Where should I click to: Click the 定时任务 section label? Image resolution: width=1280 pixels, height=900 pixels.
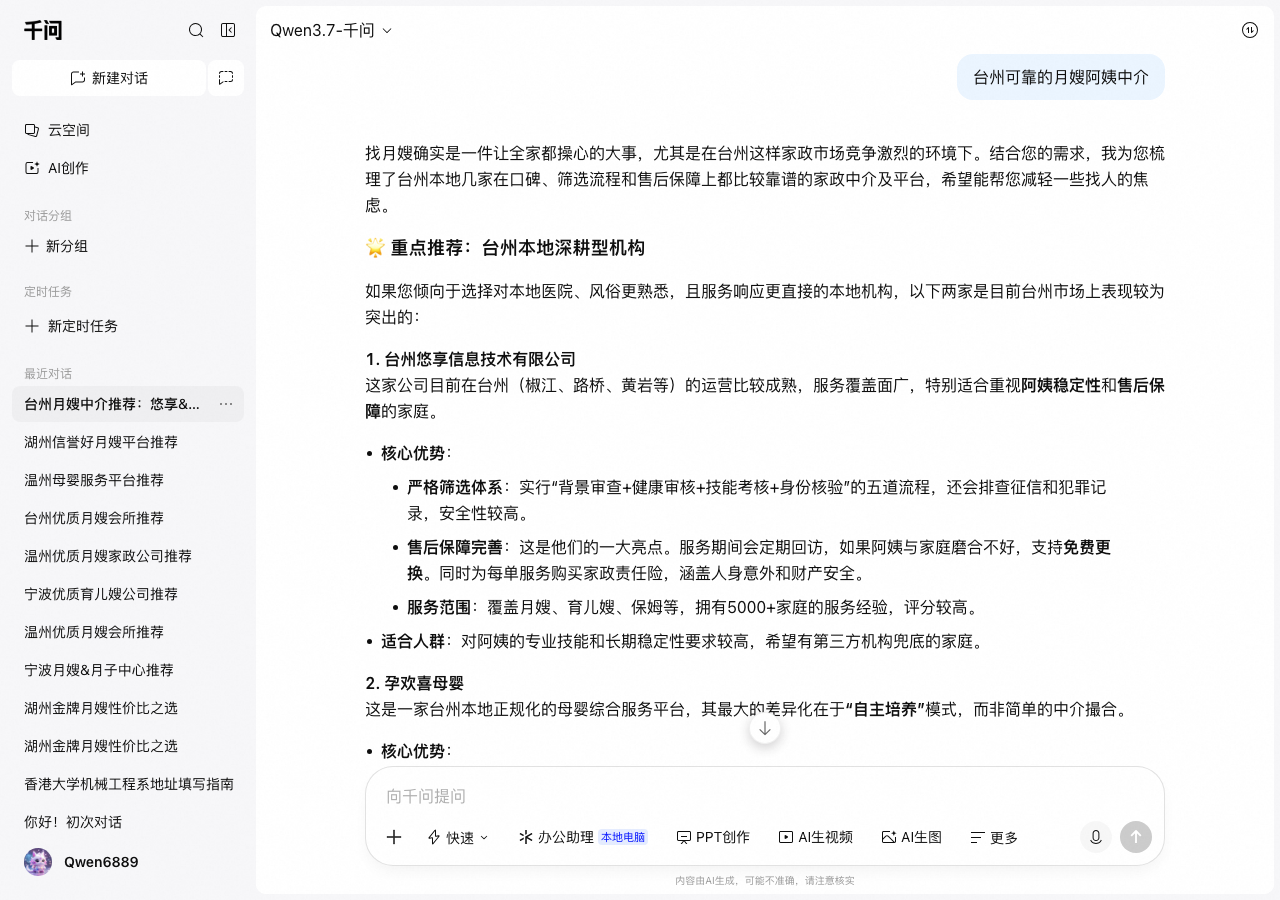[x=48, y=291]
